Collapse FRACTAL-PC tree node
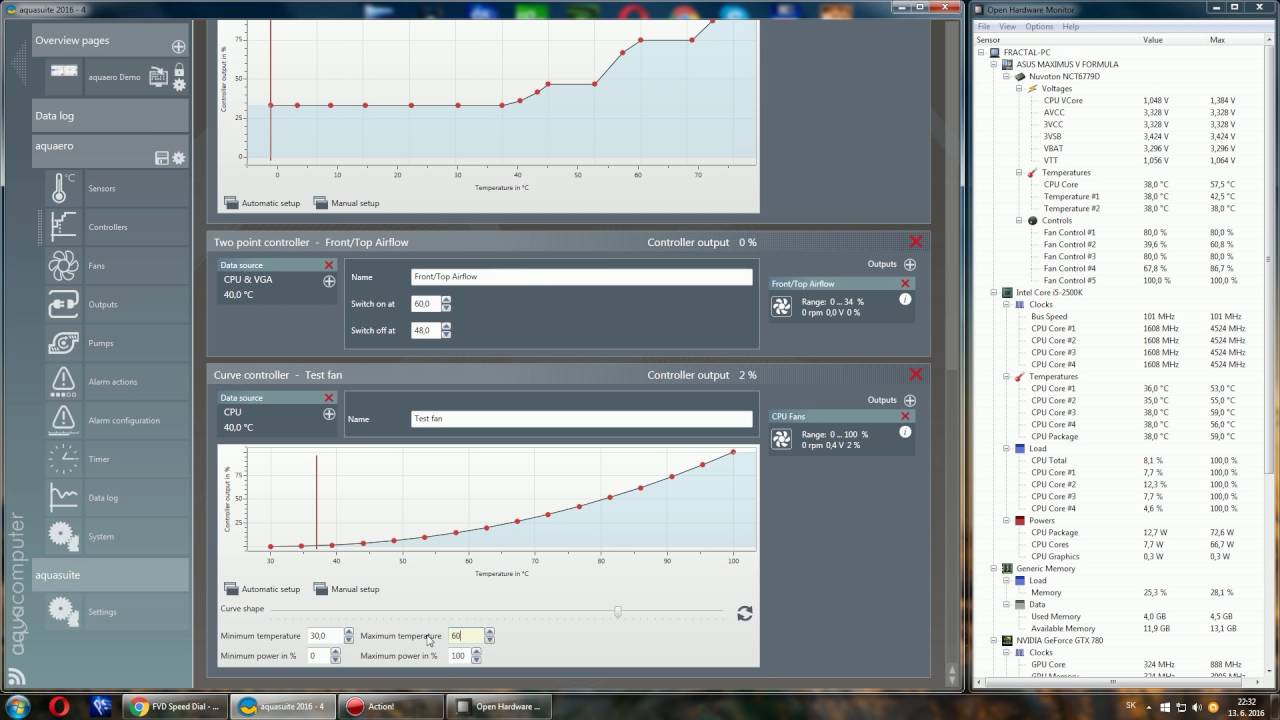Viewport: 1280px width, 720px height. 982,52
